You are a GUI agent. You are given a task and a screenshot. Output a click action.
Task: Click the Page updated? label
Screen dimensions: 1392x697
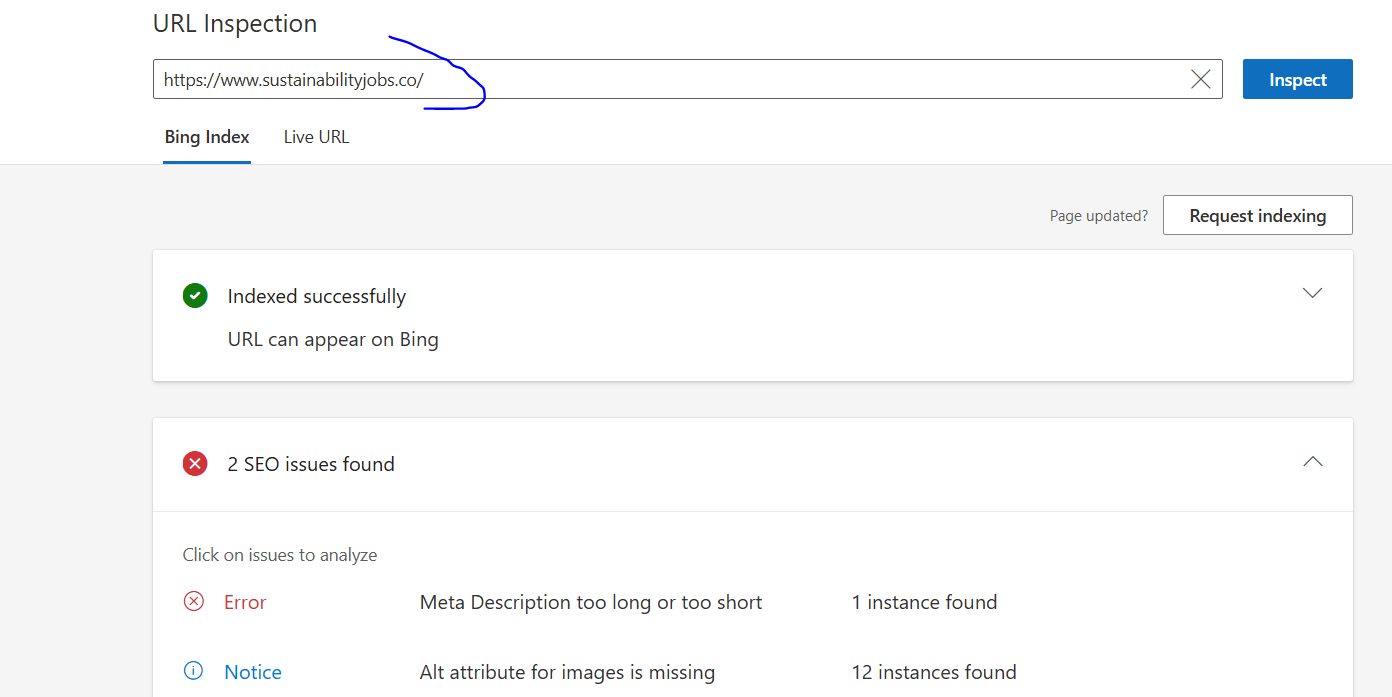tap(1098, 214)
